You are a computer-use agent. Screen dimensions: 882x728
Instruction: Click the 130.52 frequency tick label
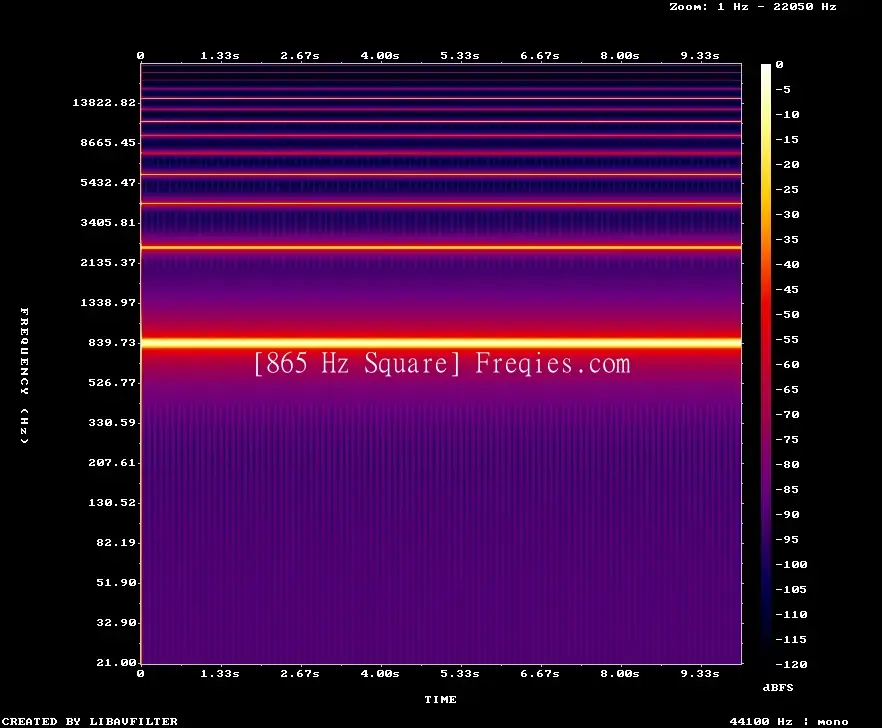112,502
